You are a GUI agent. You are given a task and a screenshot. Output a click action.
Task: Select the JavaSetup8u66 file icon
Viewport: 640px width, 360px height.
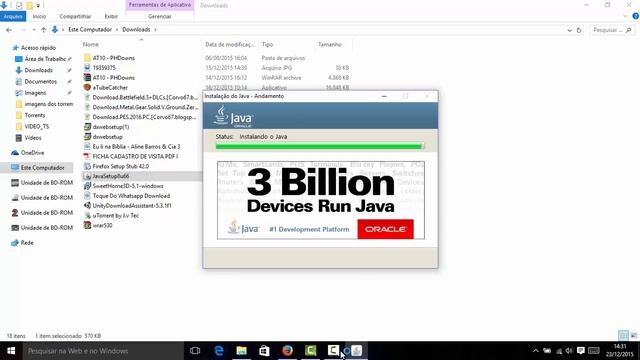coord(87,176)
